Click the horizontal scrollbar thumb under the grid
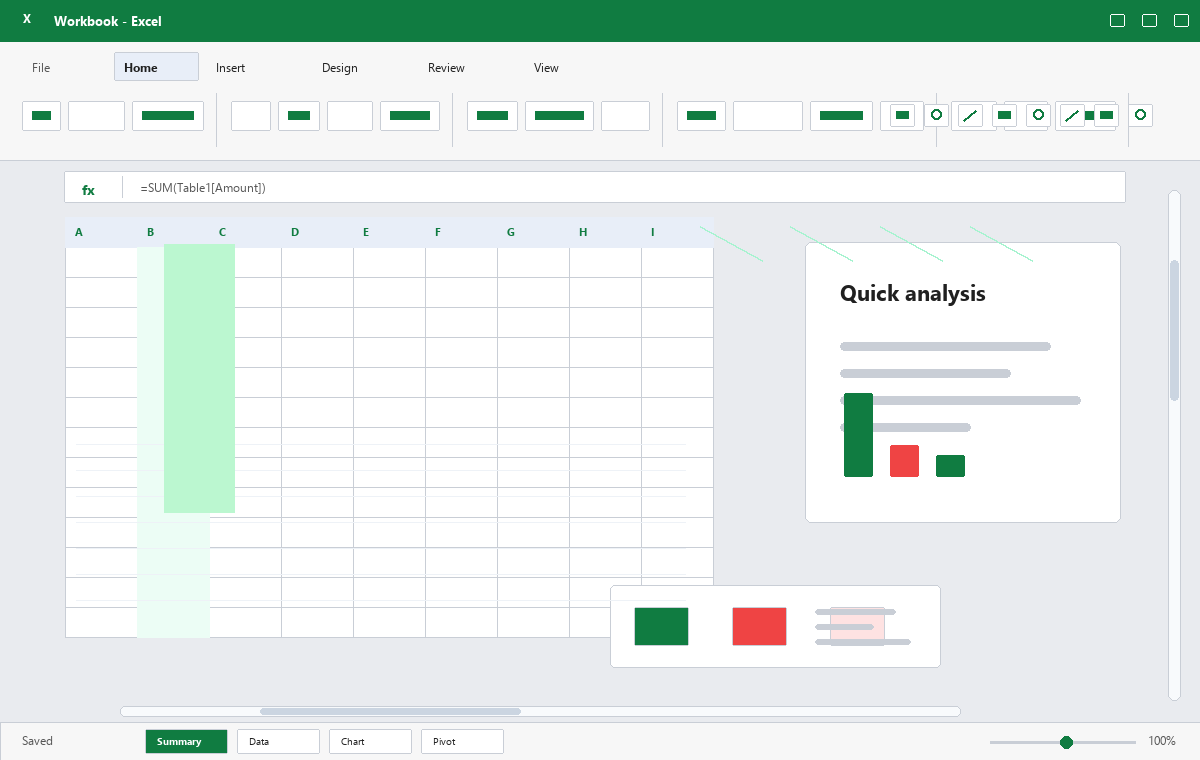Image resolution: width=1200 pixels, height=760 pixels. point(390,711)
